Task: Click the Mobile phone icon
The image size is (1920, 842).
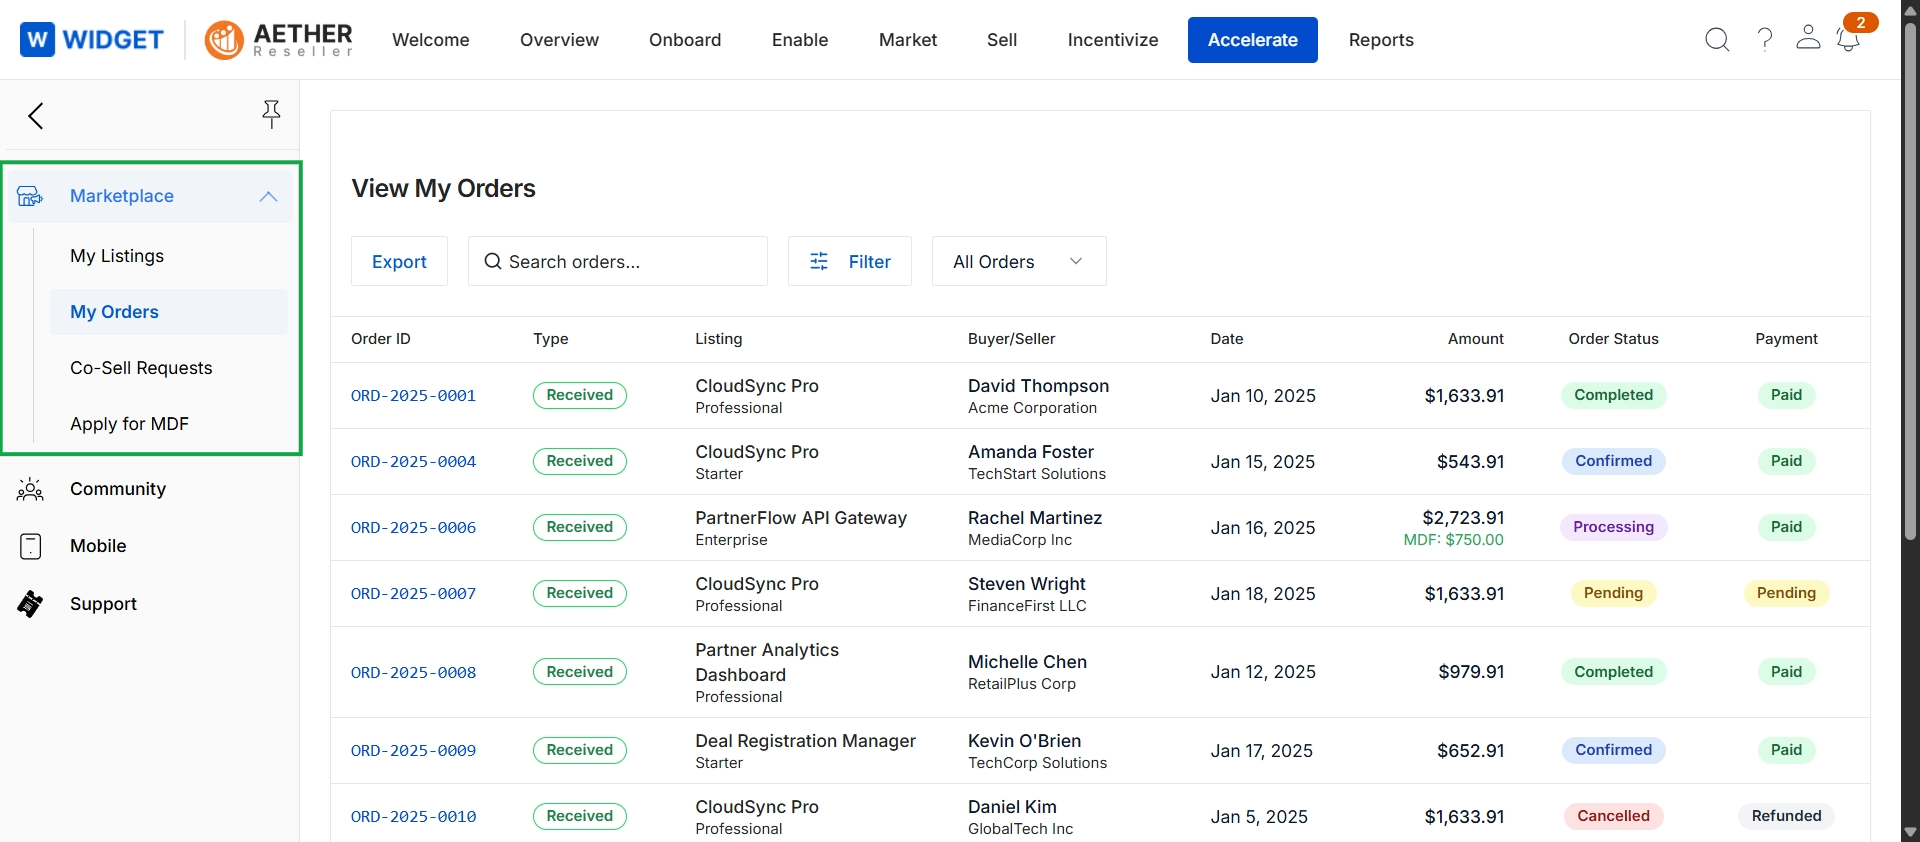Action: click(x=31, y=546)
